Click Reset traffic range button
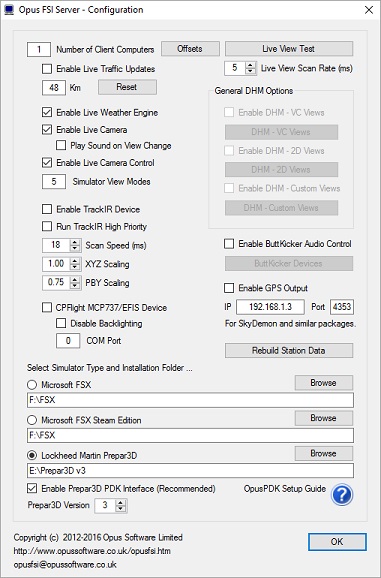This screenshot has width=381, height=578. click(127, 87)
